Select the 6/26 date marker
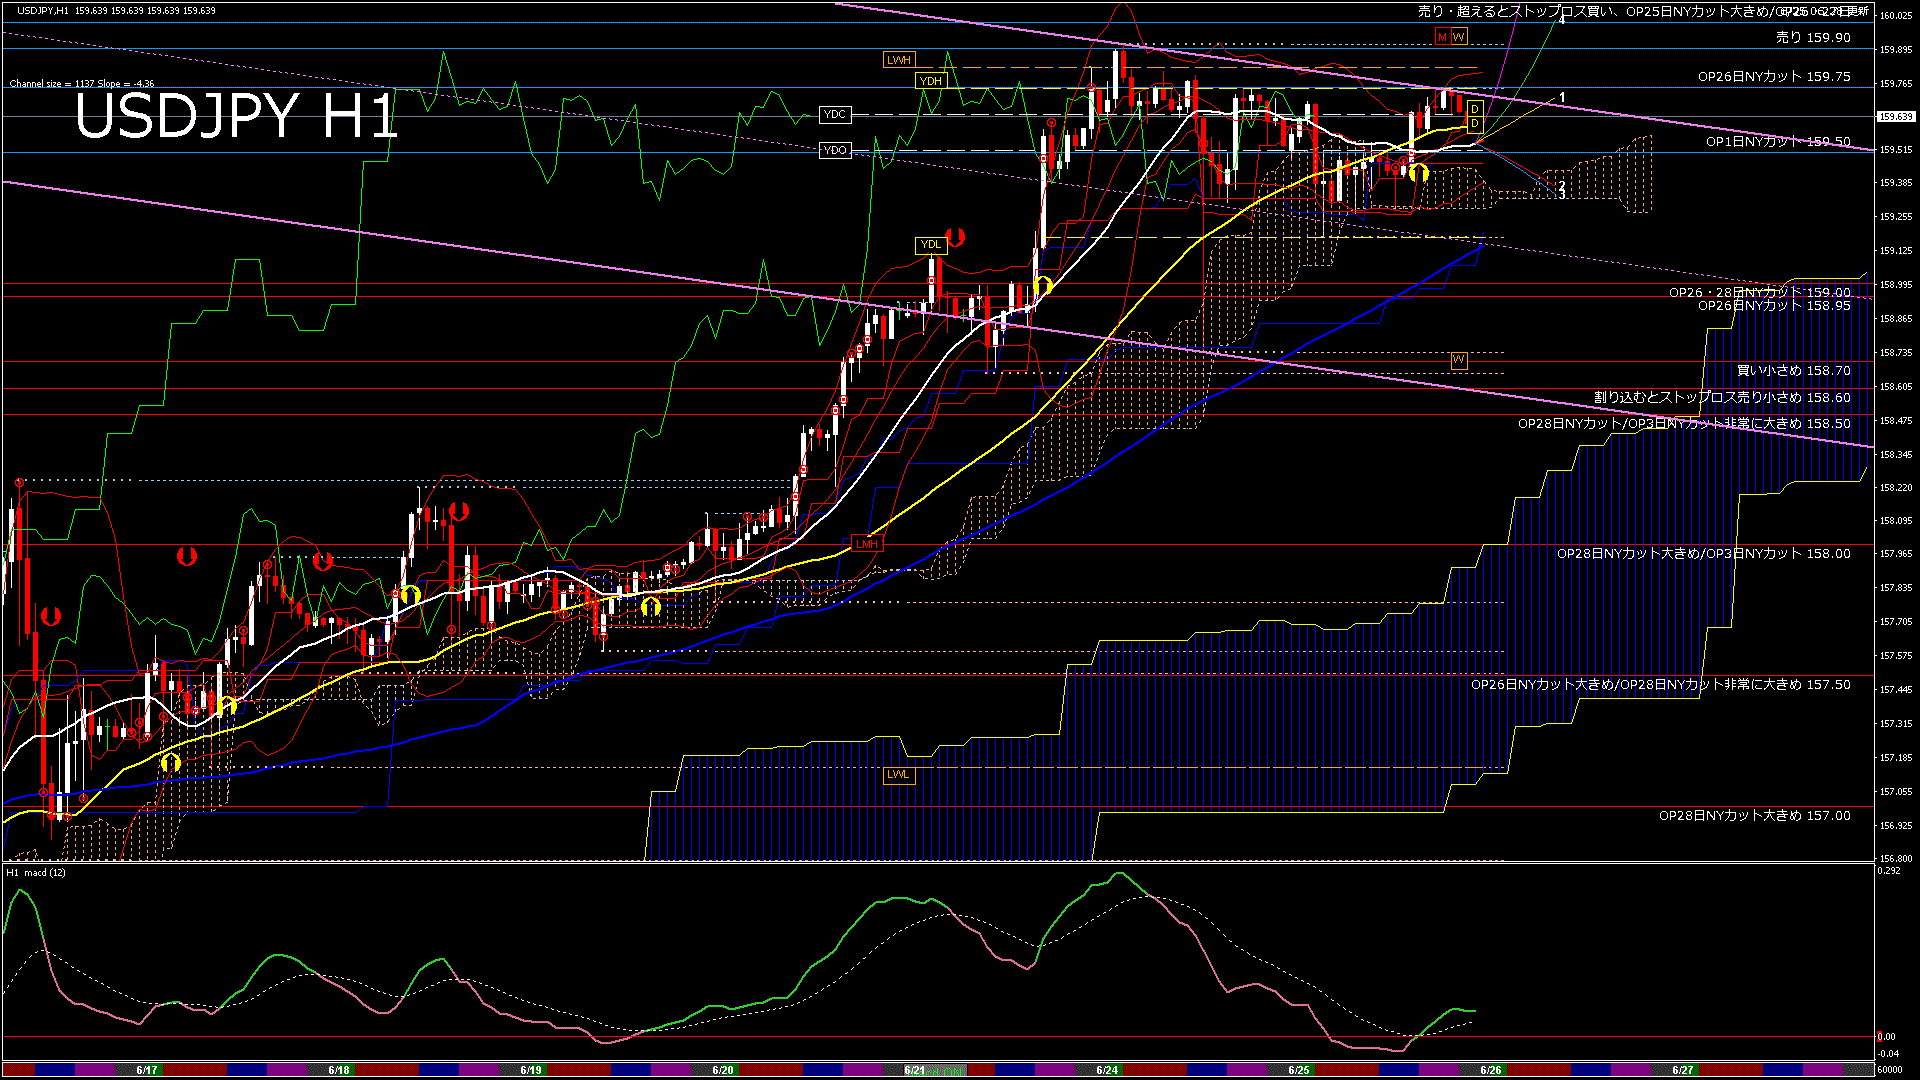This screenshot has width=1920, height=1080. (x=1491, y=1070)
